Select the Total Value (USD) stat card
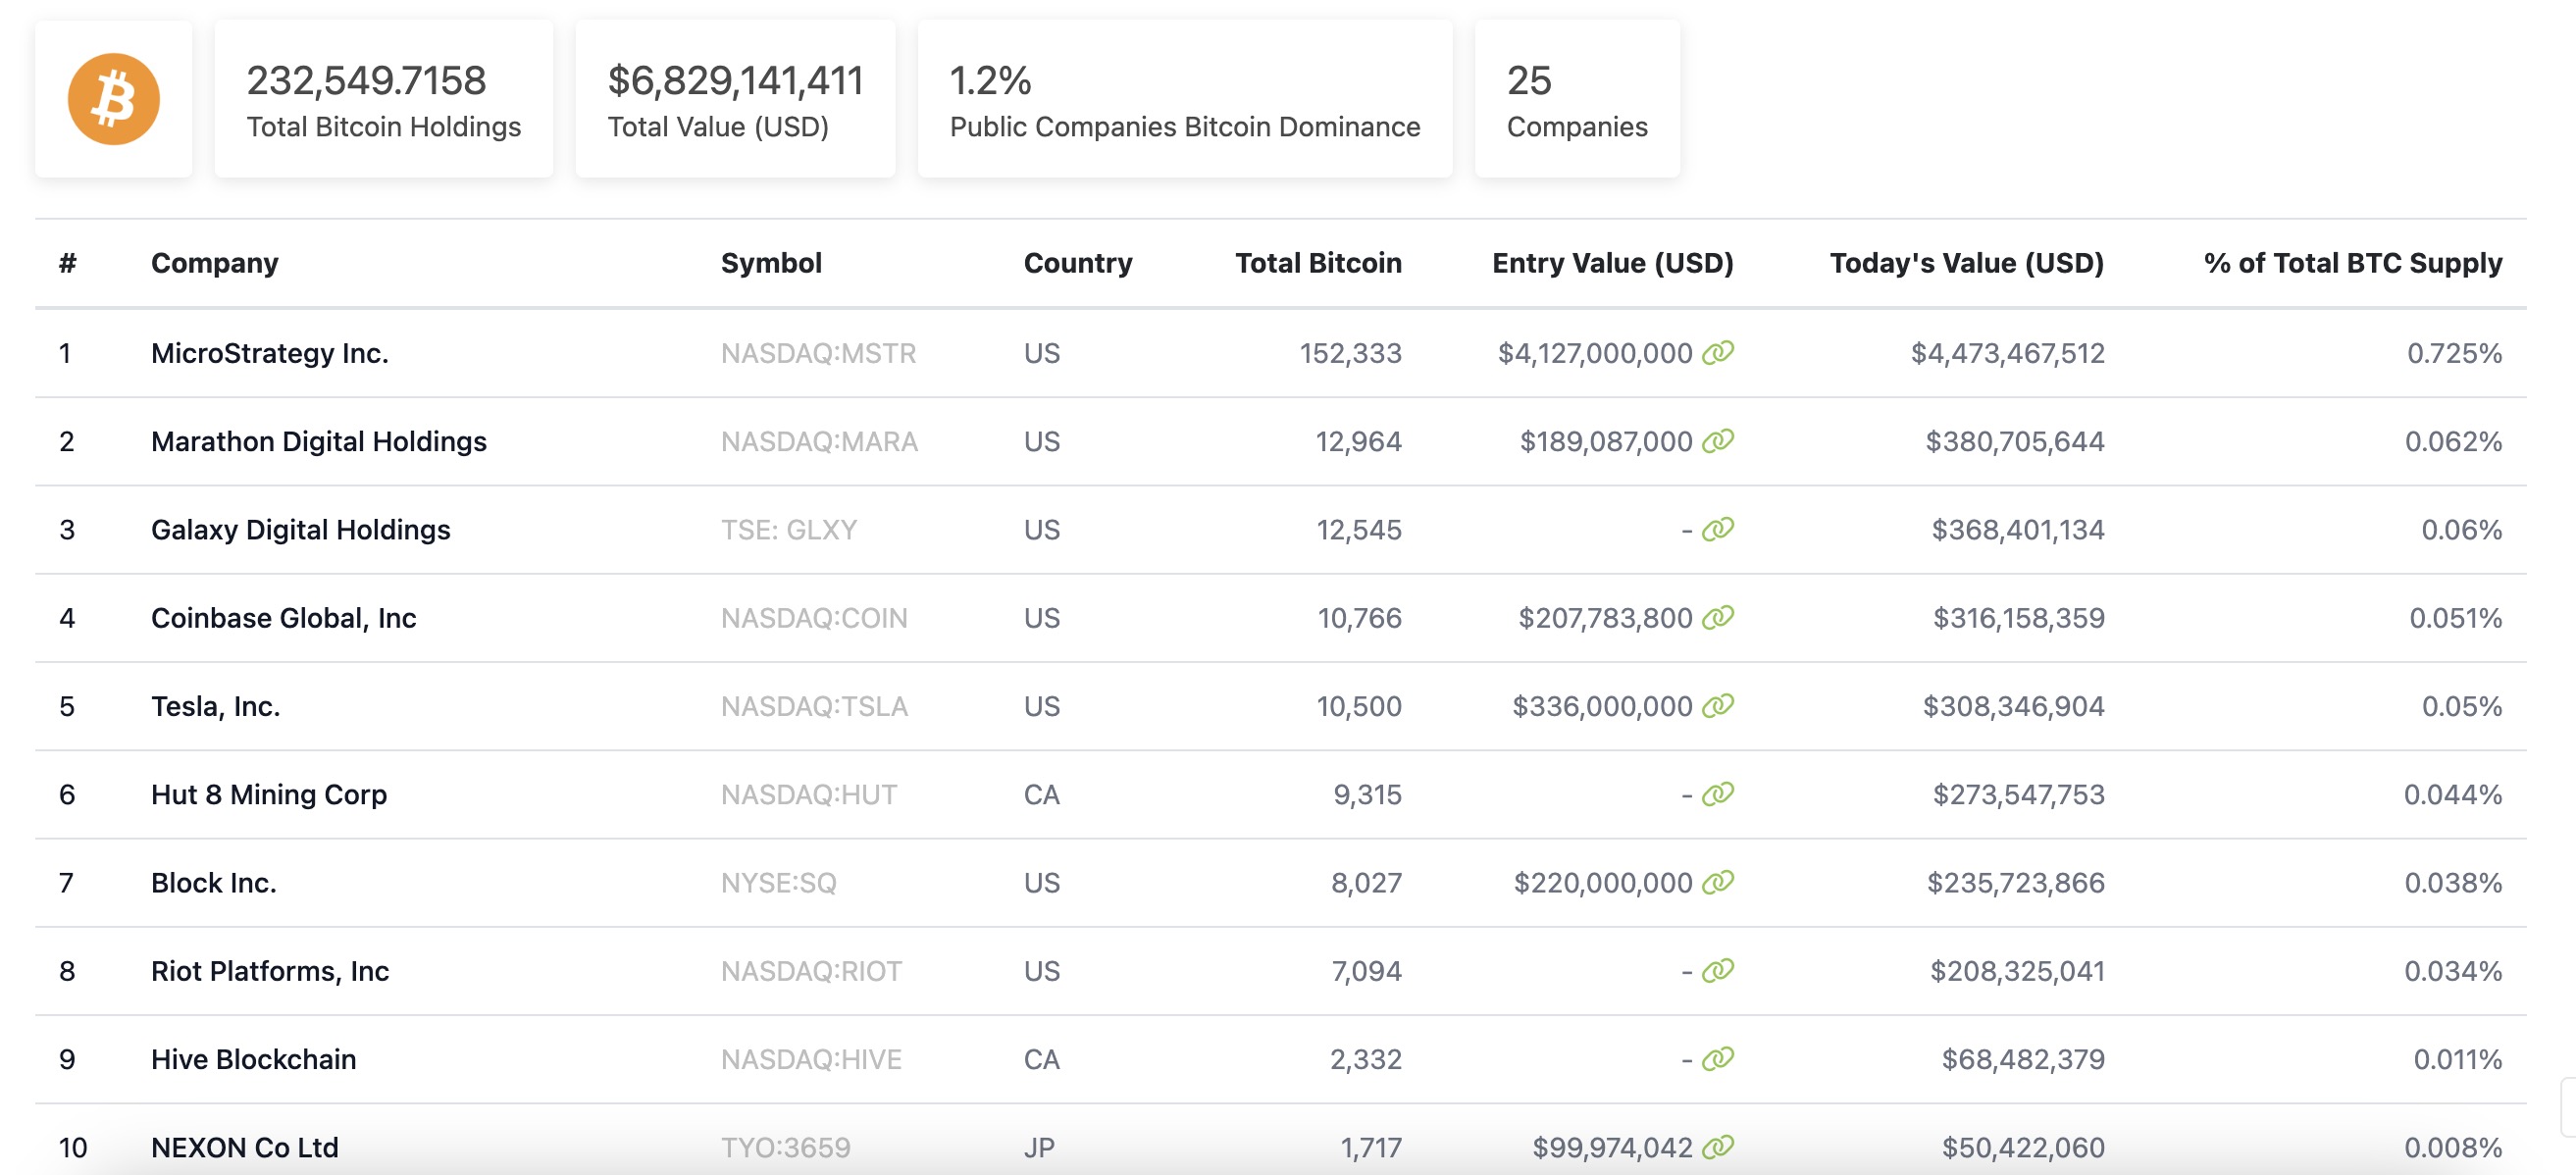The width and height of the screenshot is (2576, 1175). tap(735, 99)
